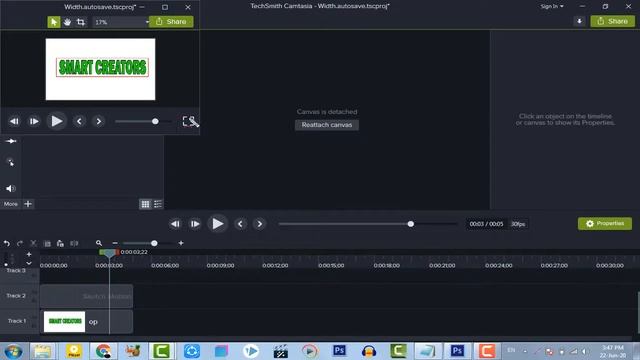Click the Redo arrow in timeline toolbar
This screenshot has height=360, width=640.
pos(20,243)
